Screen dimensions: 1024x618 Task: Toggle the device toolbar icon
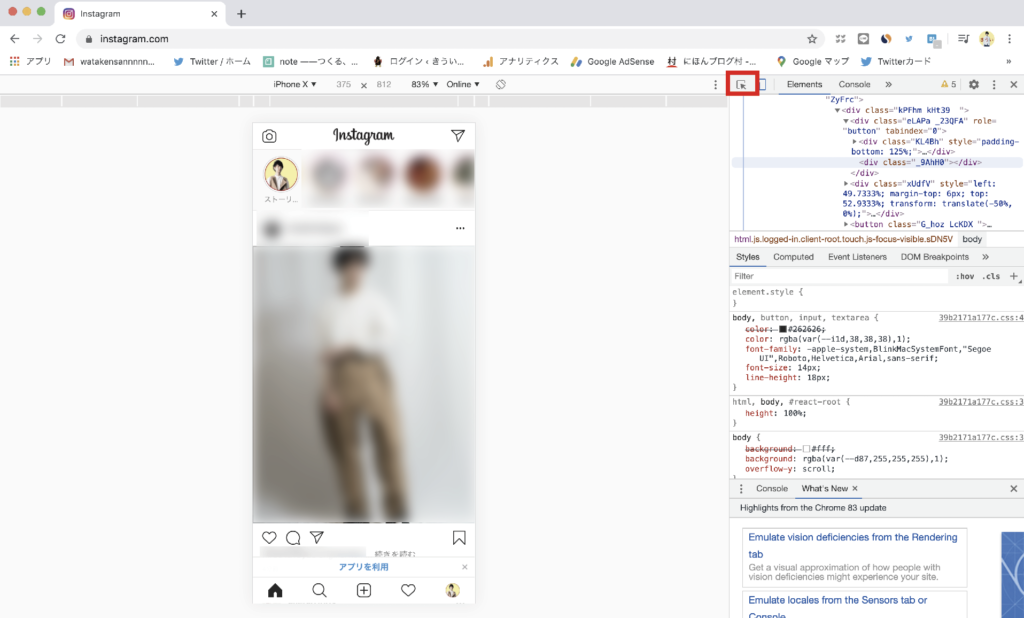point(761,84)
